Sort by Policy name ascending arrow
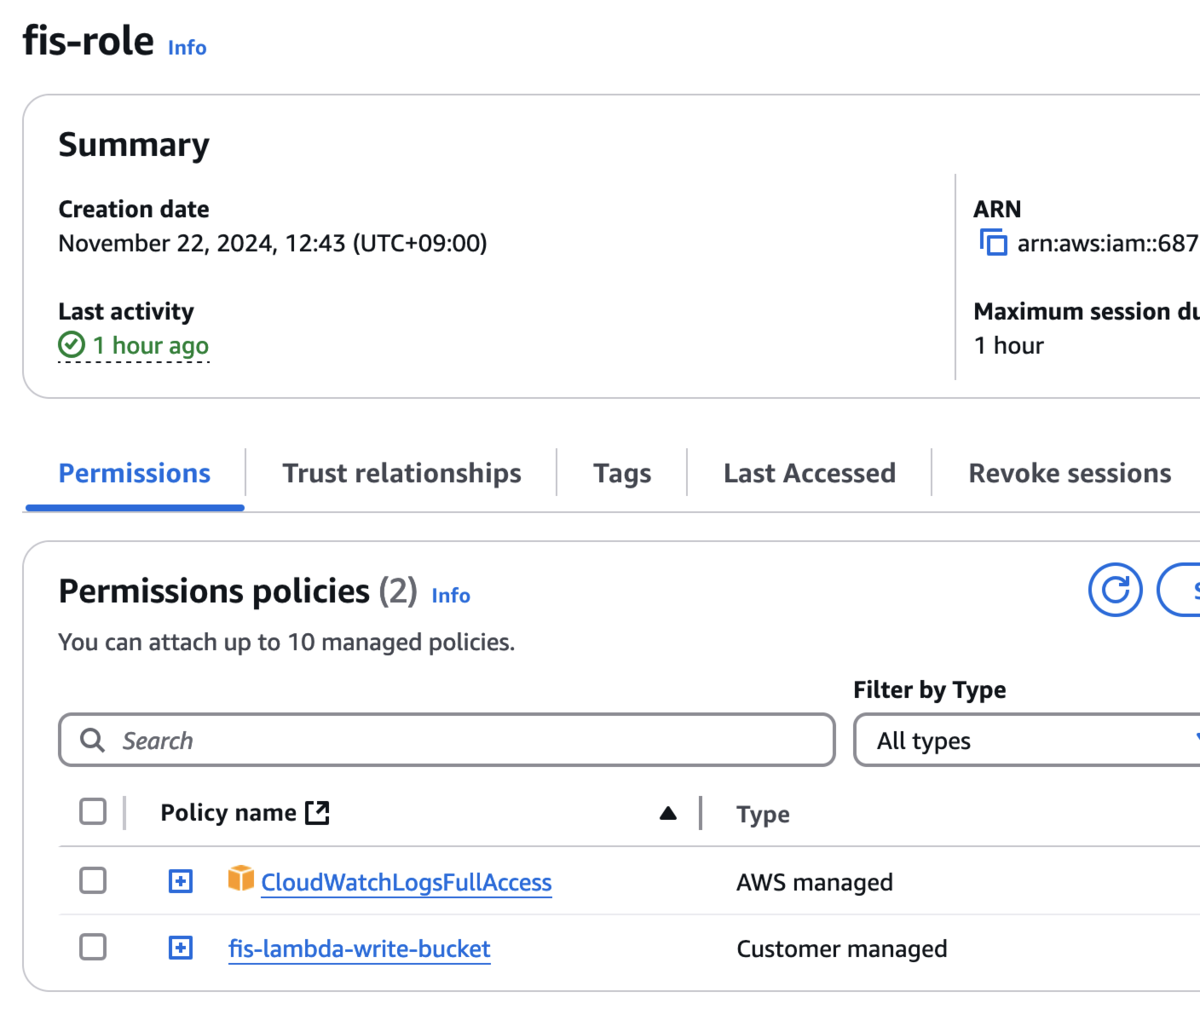The width and height of the screenshot is (1200, 1009). 668,813
